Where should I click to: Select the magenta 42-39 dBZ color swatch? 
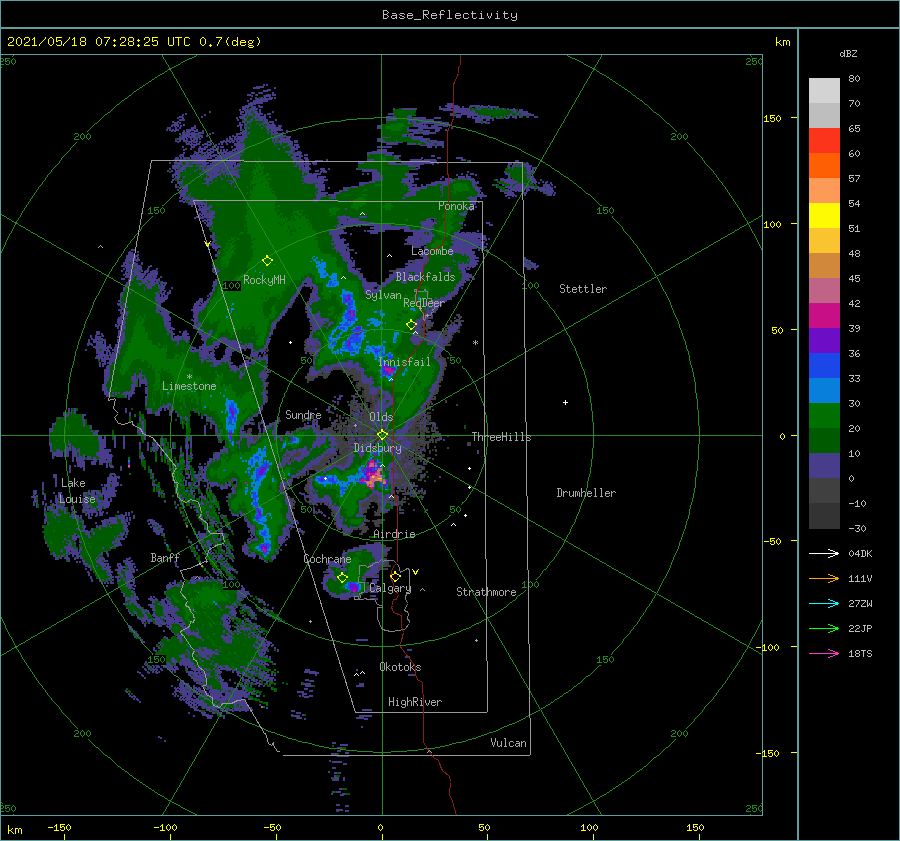(x=824, y=316)
